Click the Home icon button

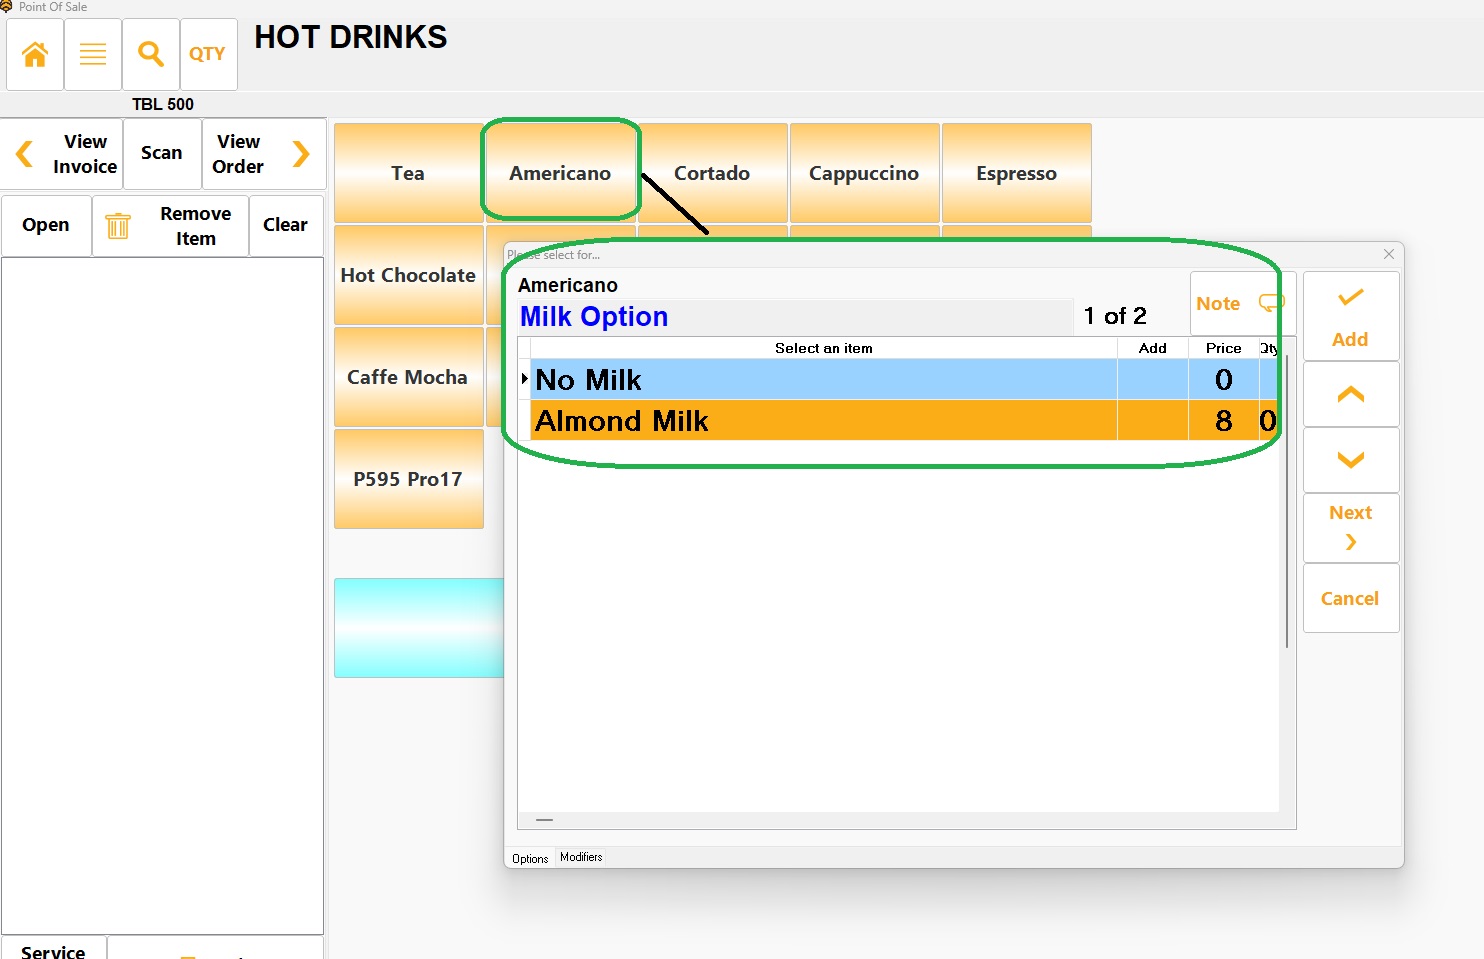[x=35, y=54]
